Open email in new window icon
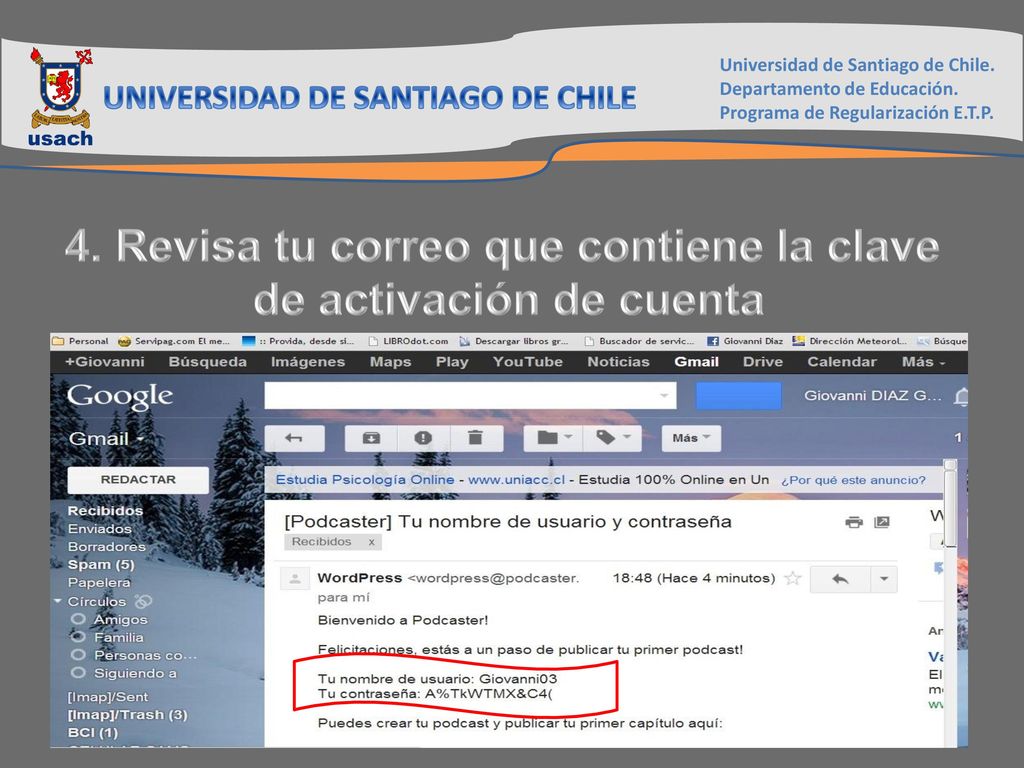This screenshot has width=1024, height=768. [882, 522]
